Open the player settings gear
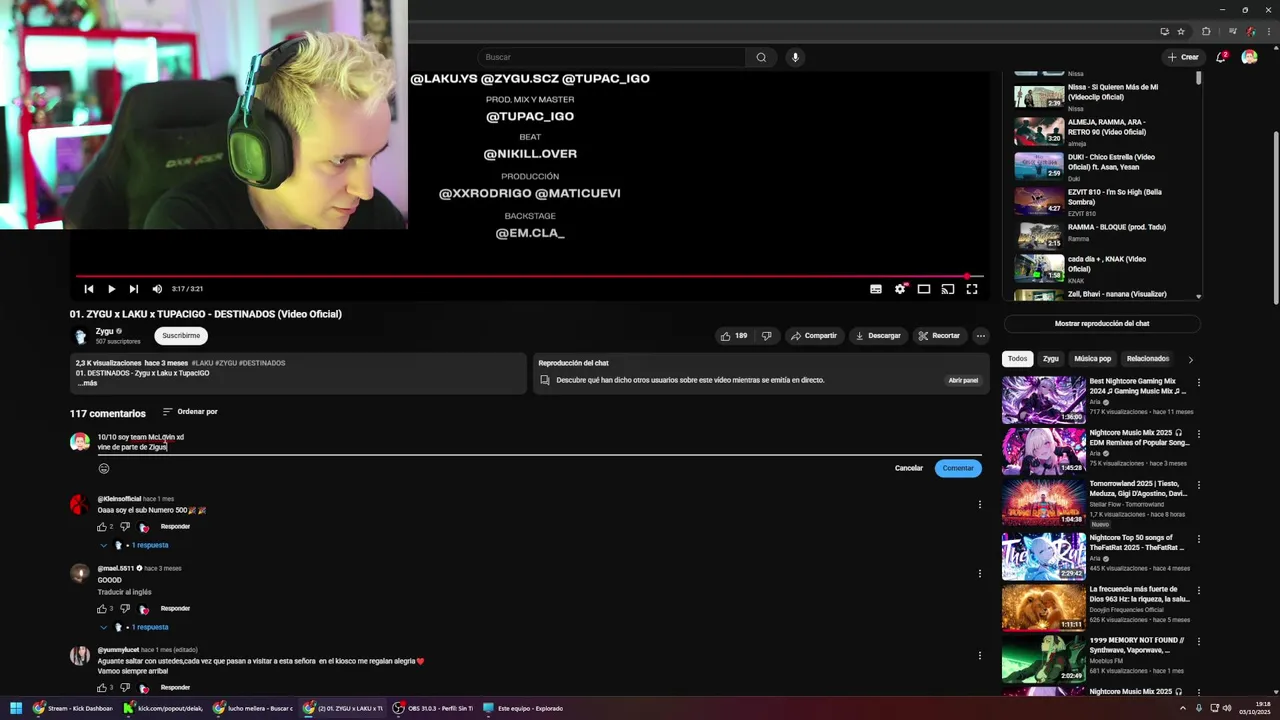 [900, 289]
